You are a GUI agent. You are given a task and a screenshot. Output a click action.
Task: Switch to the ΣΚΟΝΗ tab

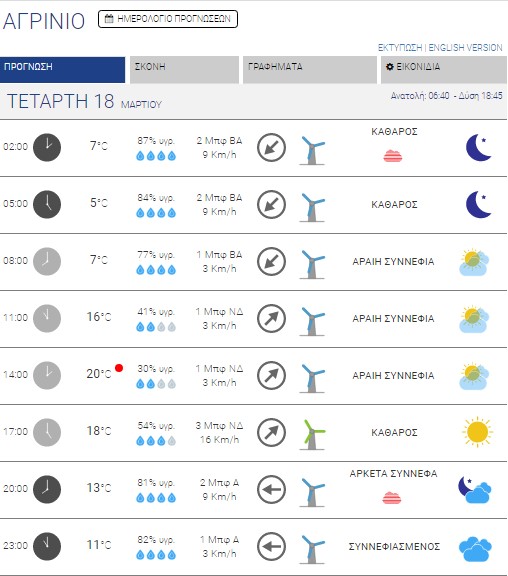(184, 70)
